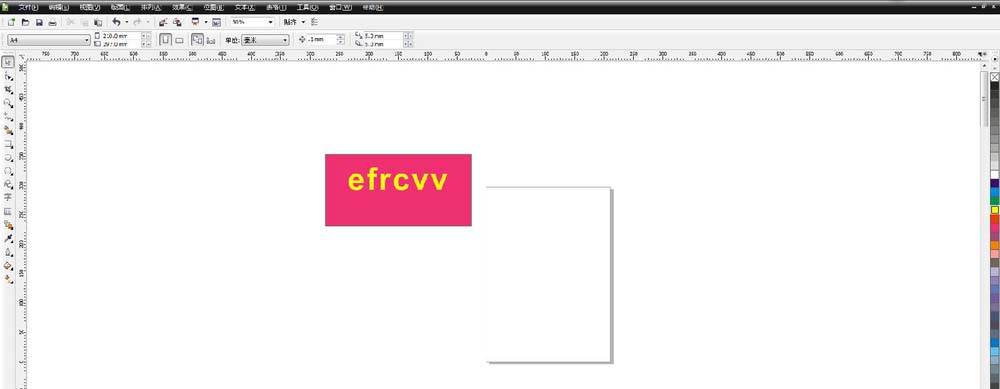The width and height of the screenshot is (1000, 389).
Task: Pick the orange palette swatch
Action: [994, 245]
